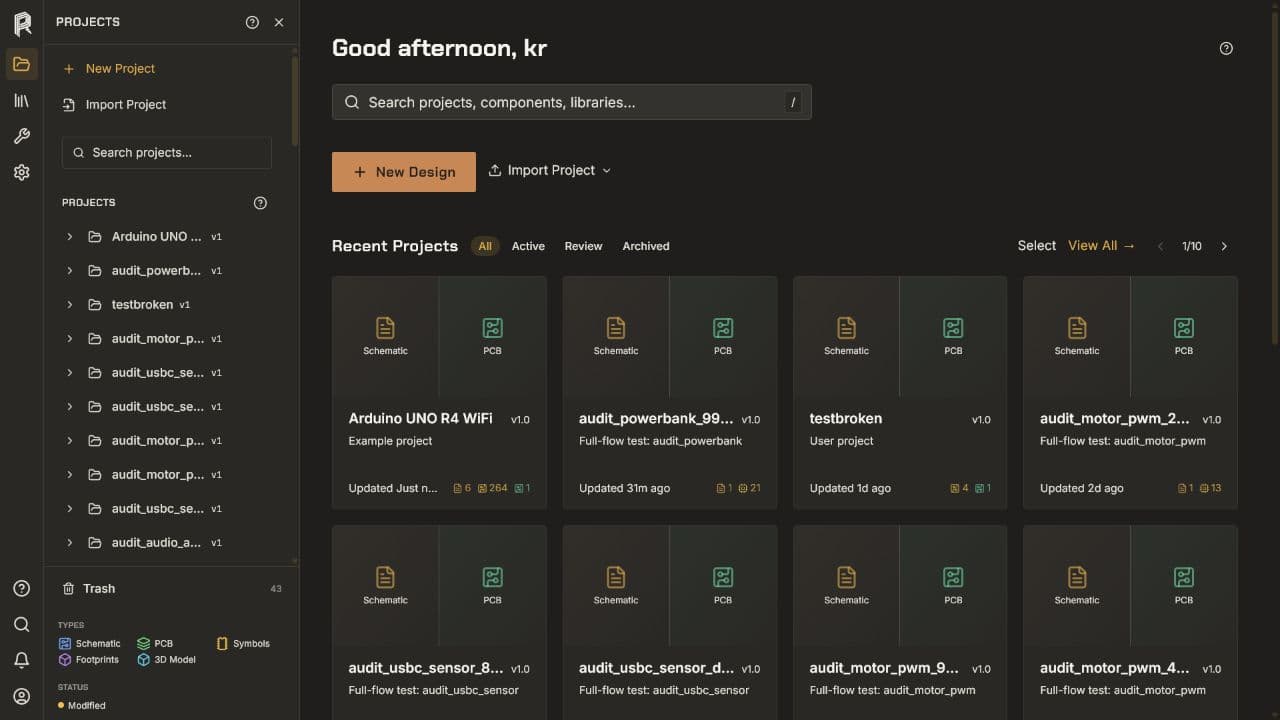This screenshot has height=720, width=1280.
Task: Click the View All link
Action: click(x=1101, y=246)
